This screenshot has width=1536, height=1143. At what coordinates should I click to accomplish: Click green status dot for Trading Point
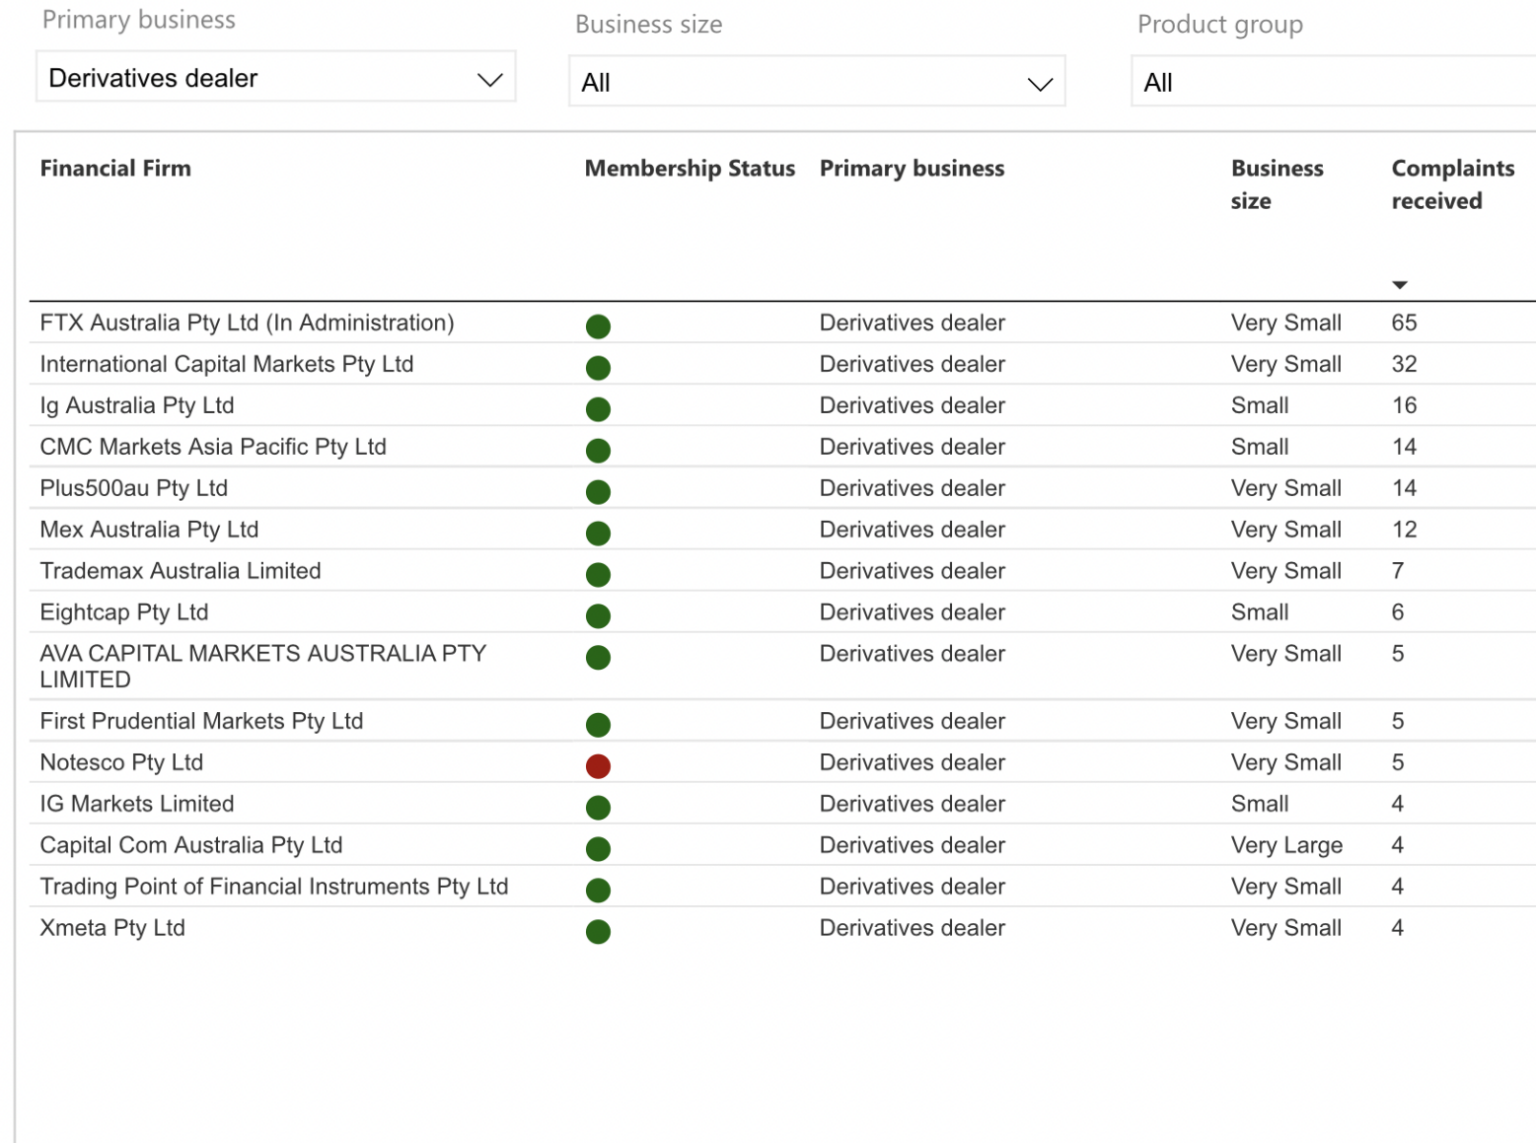(598, 890)
